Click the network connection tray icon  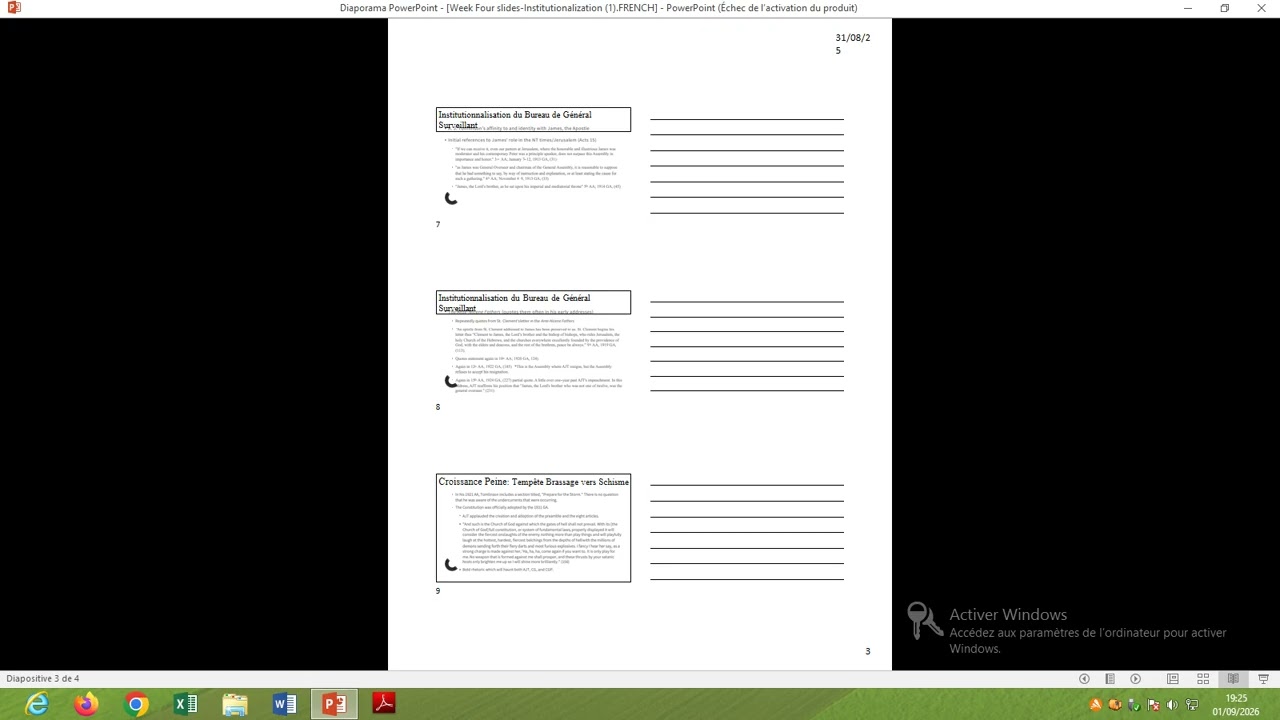[x=1192, y=705]
